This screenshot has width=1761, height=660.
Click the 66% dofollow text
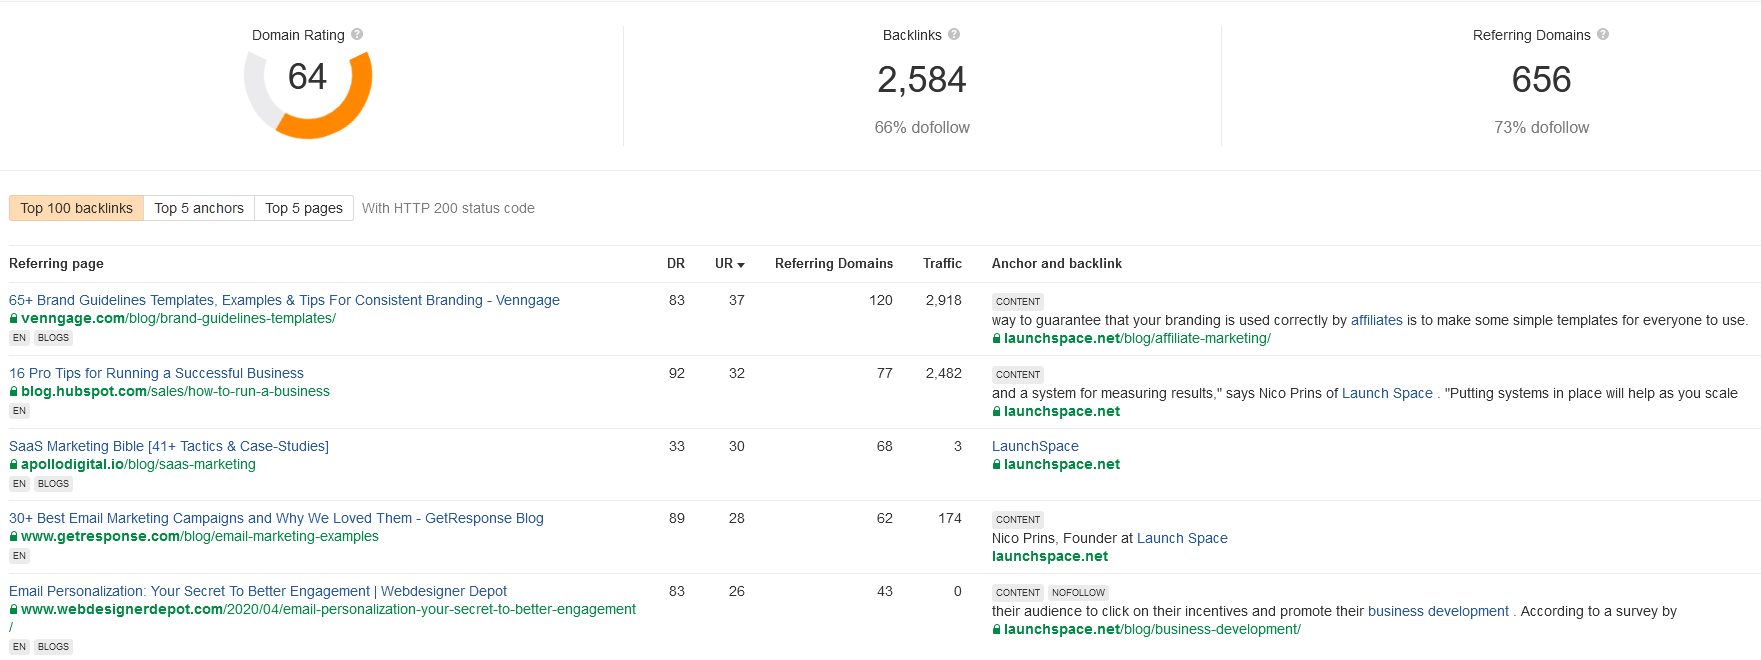point(922,128)
